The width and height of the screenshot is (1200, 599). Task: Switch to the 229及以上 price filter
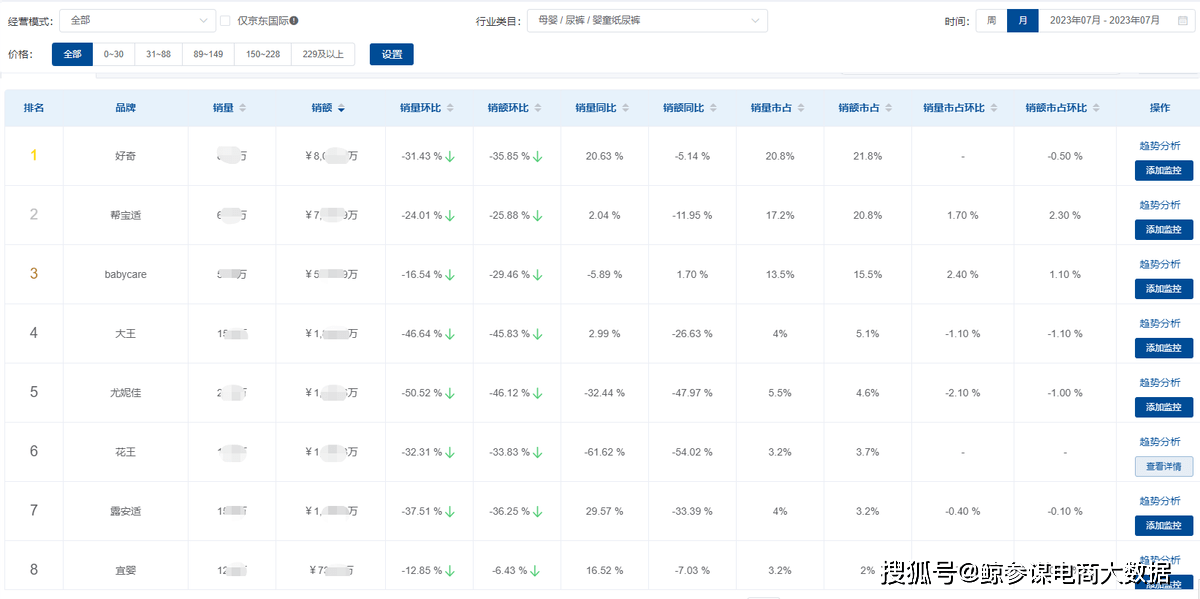pyautogui.click(x=322, y=54)
